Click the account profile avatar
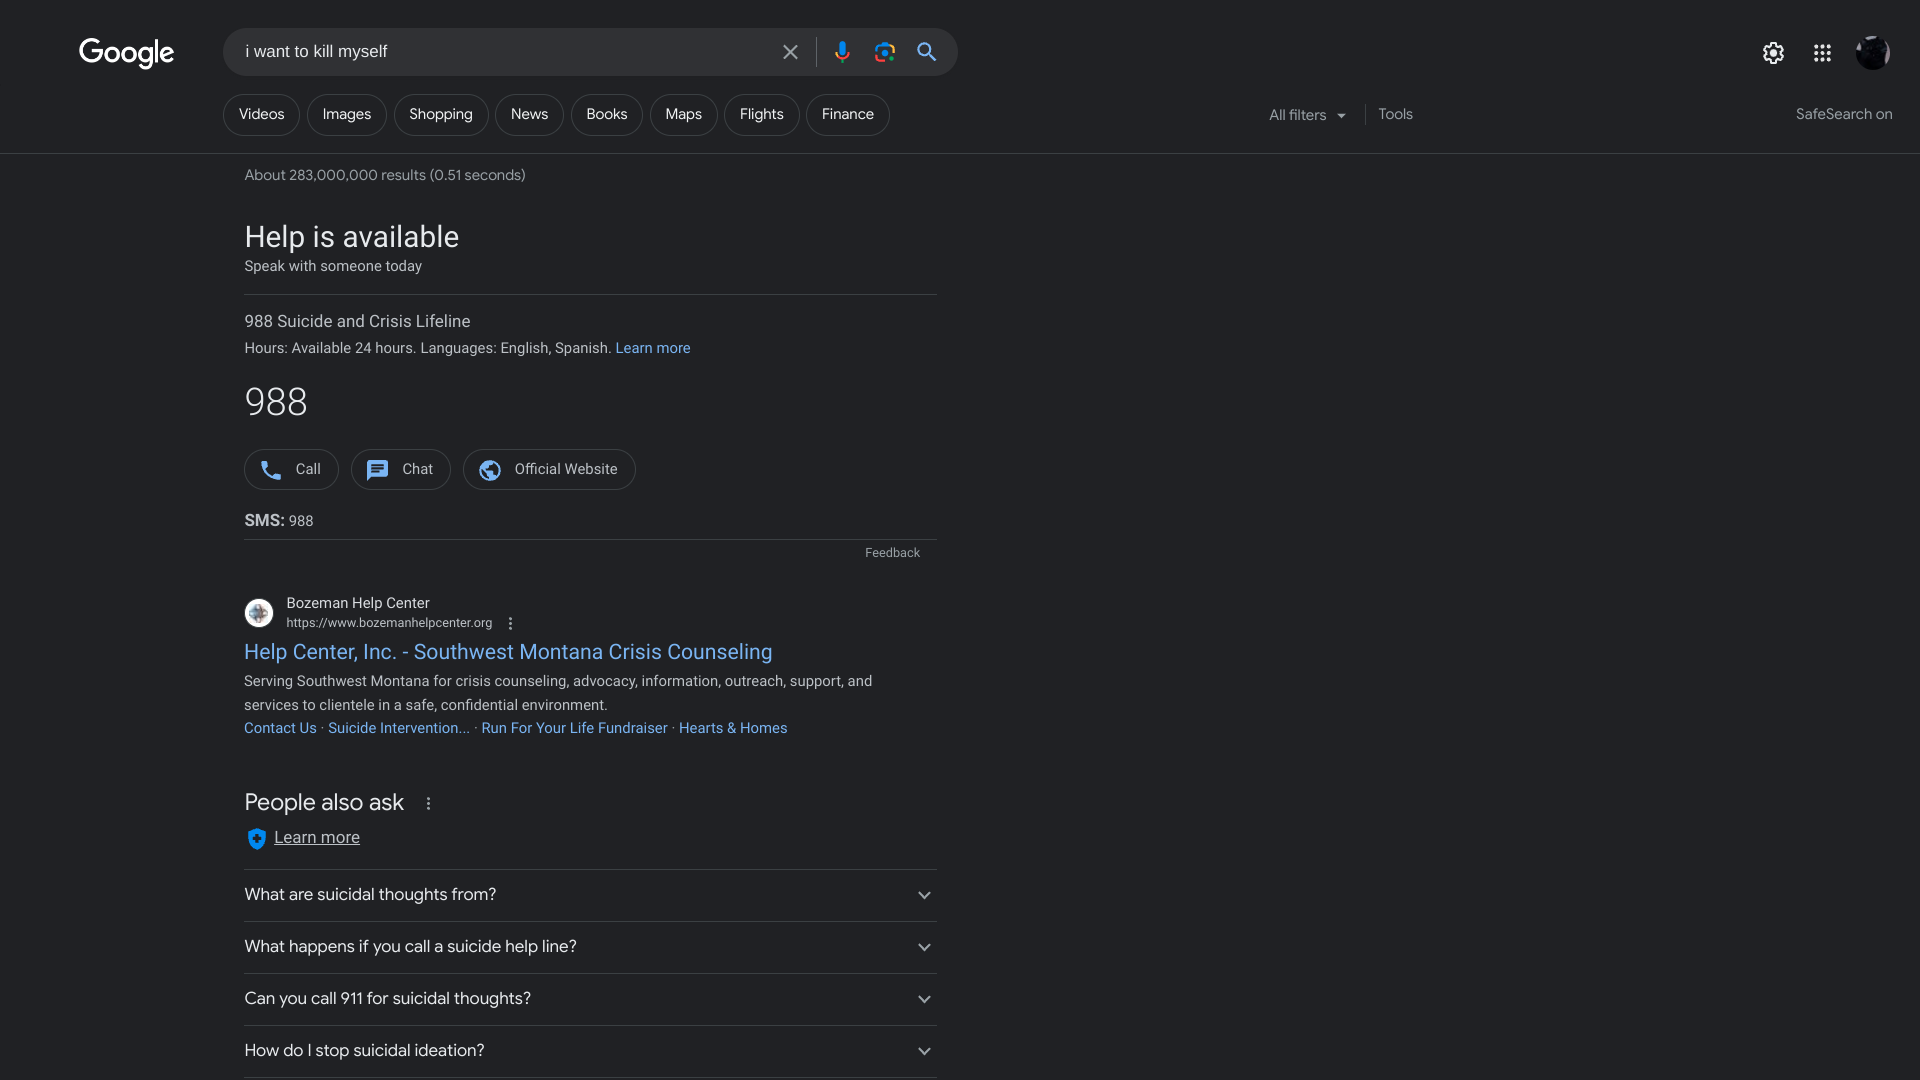 coord(1872,53)
